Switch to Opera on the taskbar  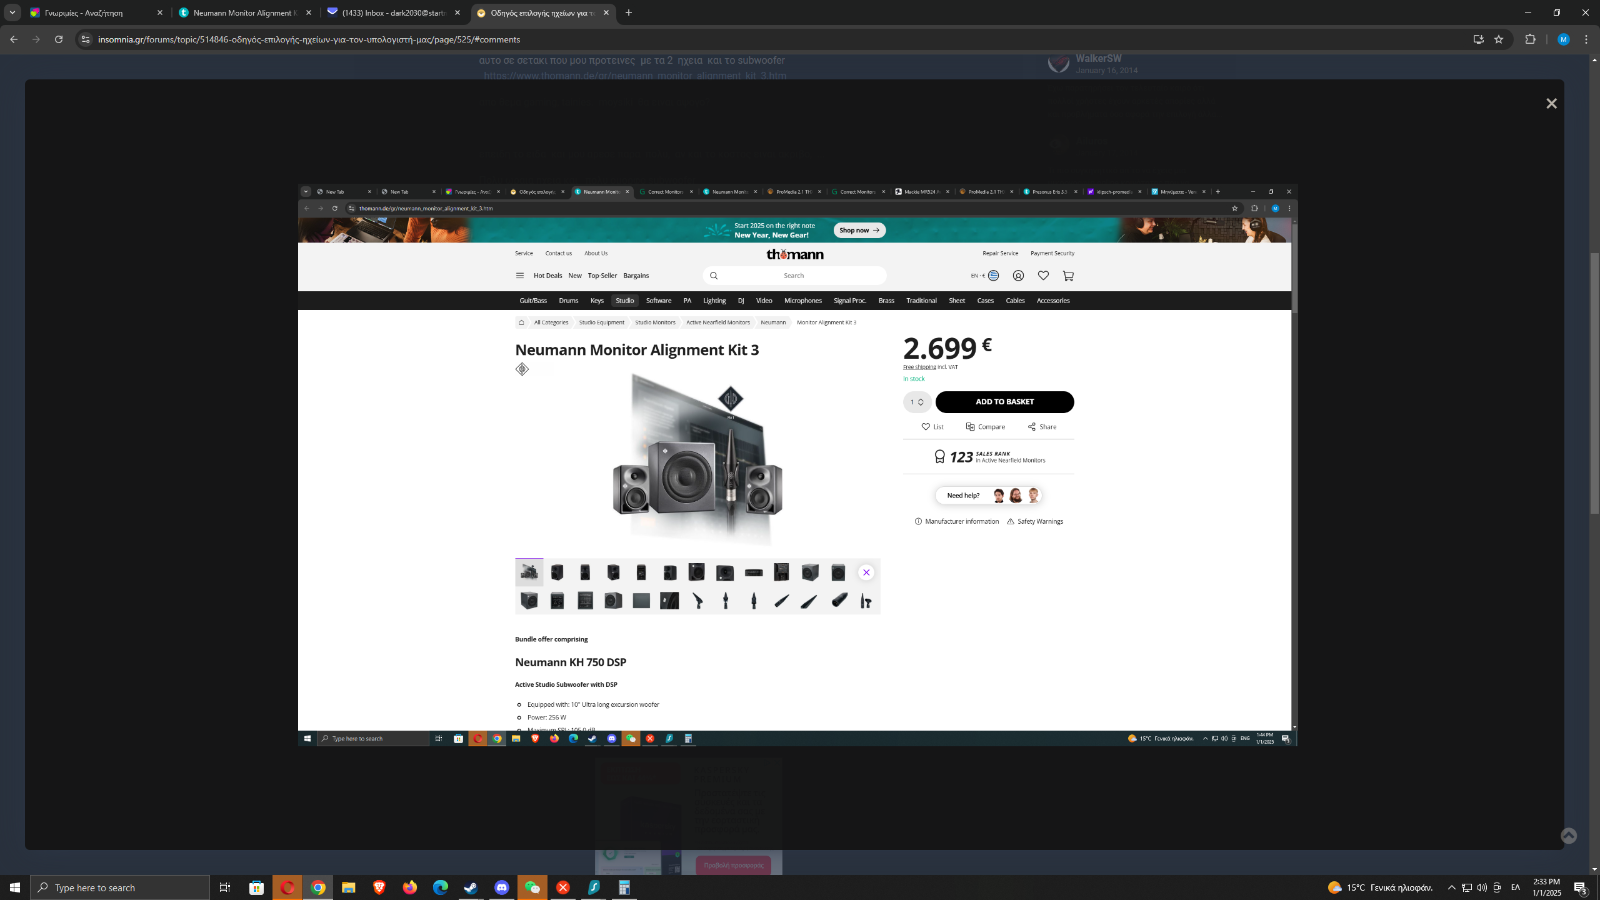287,887
